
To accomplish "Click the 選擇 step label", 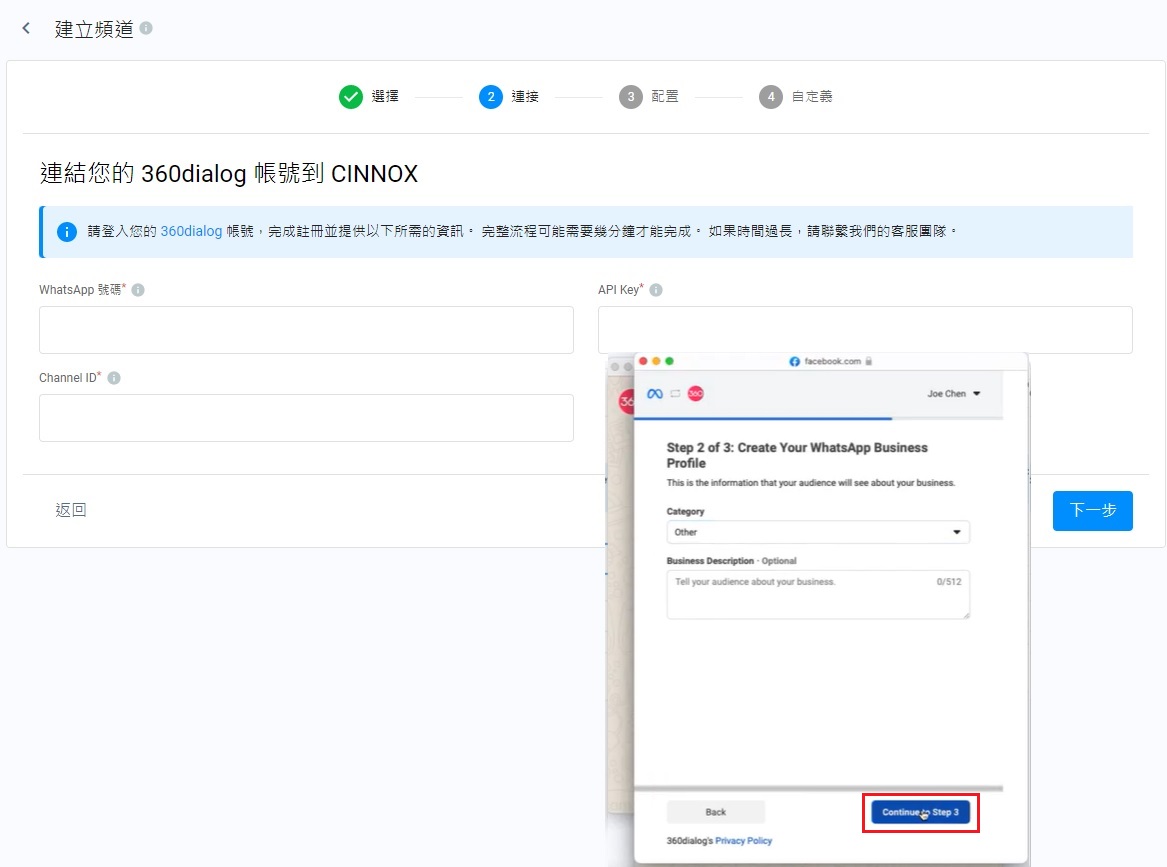I will click(x=385, y=97).
